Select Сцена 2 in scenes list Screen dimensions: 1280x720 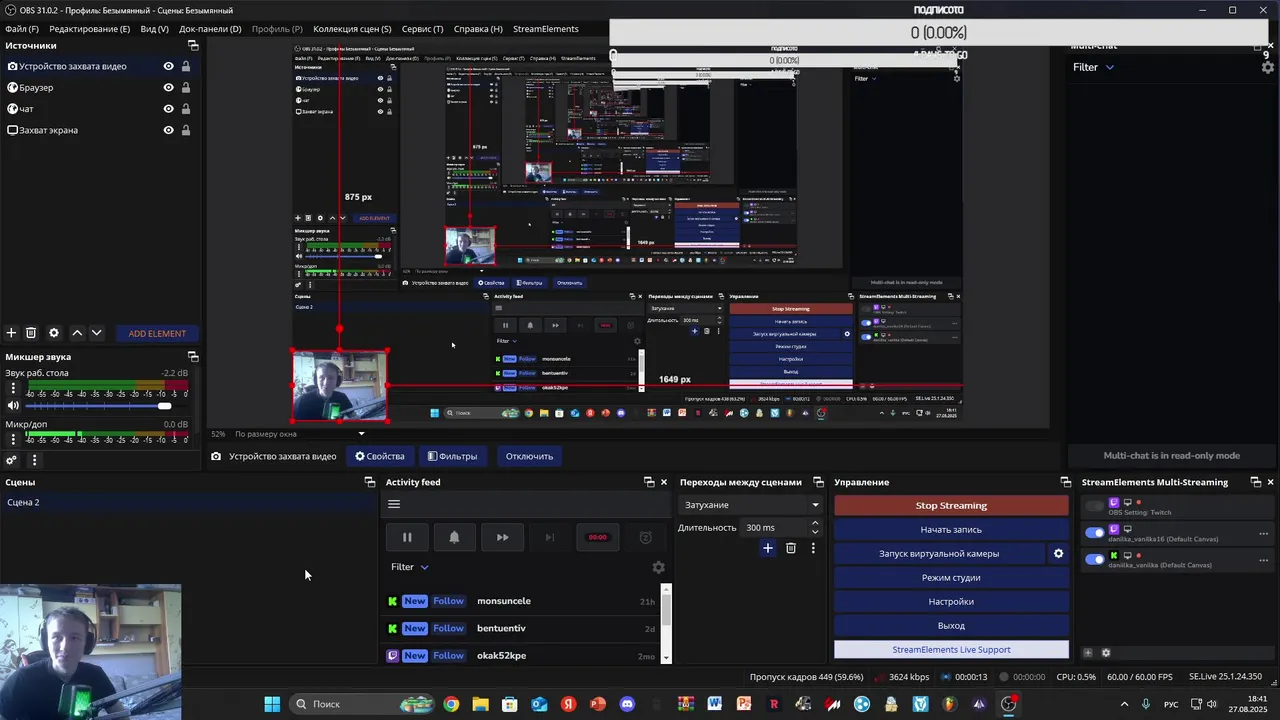click(x=188, y=502)
